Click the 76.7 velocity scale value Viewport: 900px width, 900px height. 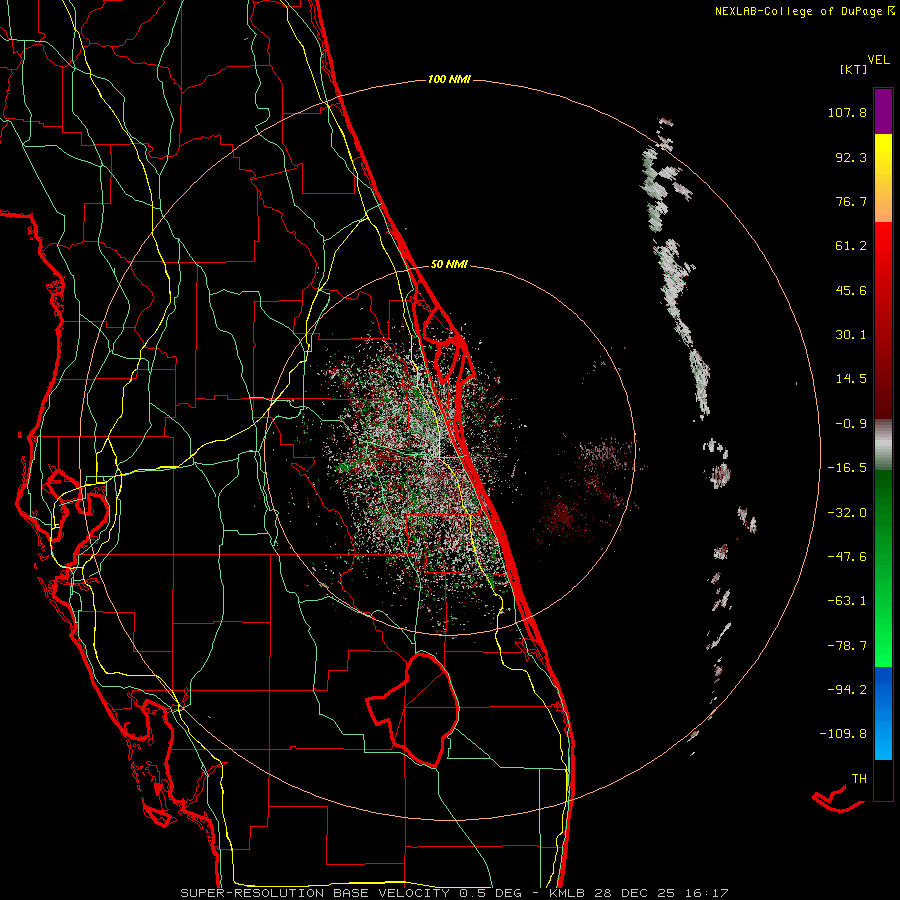851,201
